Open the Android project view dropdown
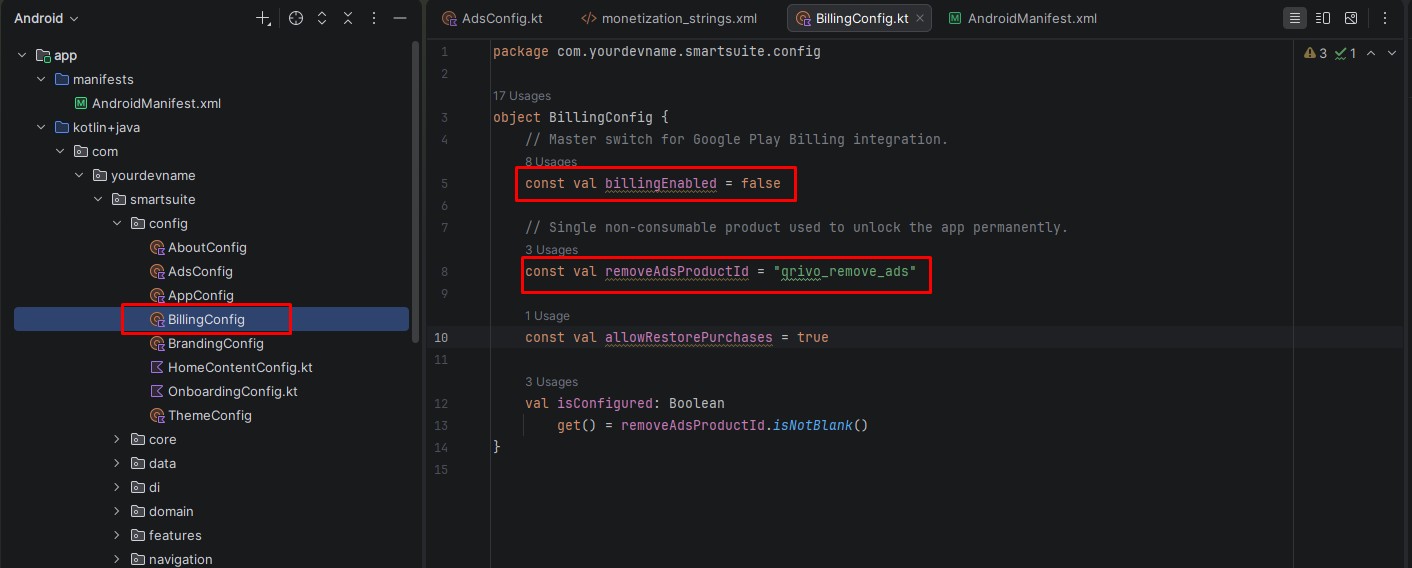 click(x=46, y=18)
